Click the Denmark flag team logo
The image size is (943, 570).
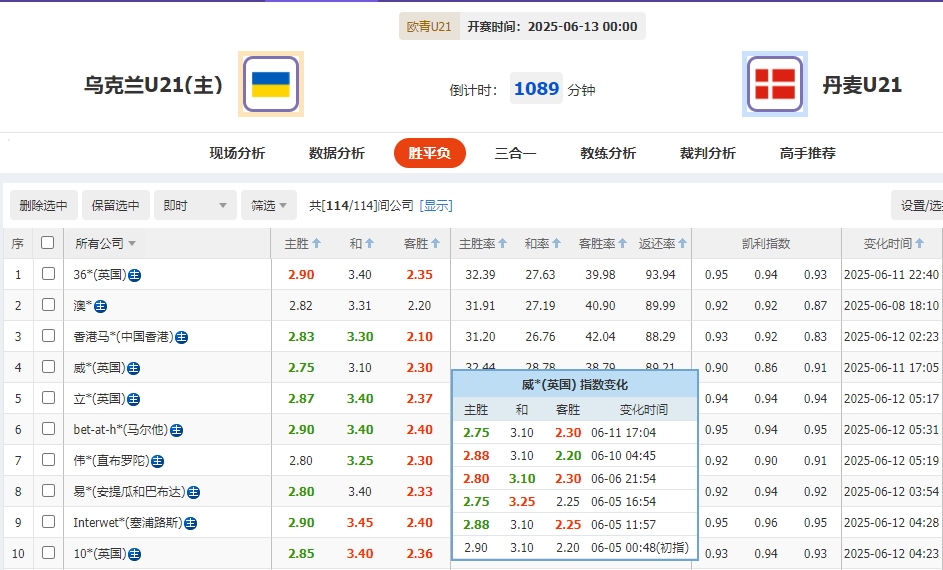coord(775,85)
